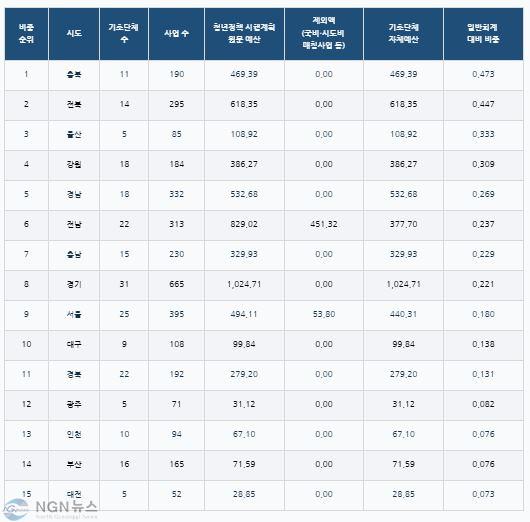
Task: Click the 서울 region cell
Action: click(x=74, y=314)
